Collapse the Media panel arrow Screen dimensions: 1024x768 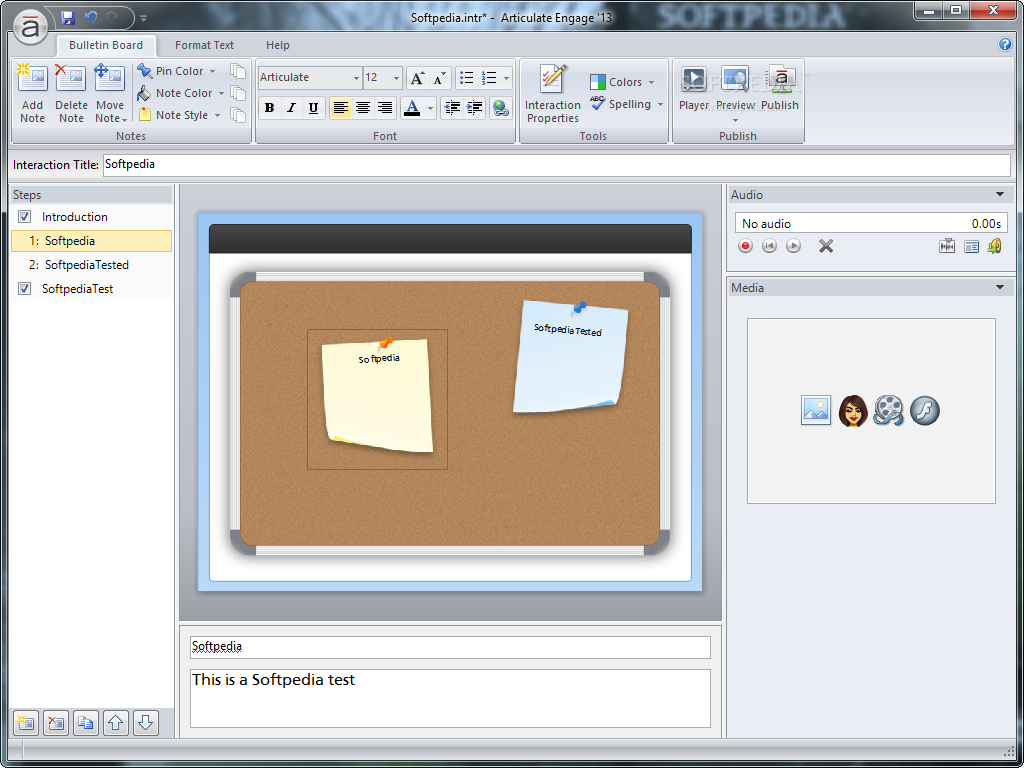pyautogui.click(x=1000, y=287)
